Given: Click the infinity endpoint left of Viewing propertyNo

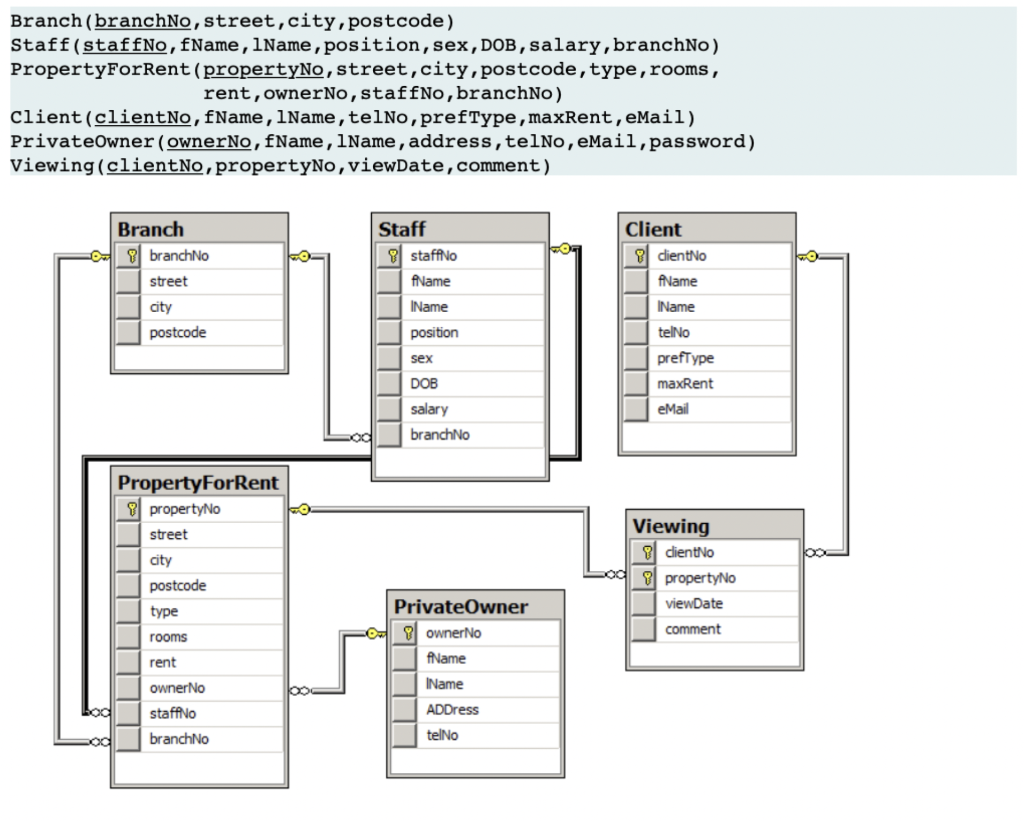Looking at the screenshot, I should click(x=615, y=574).
